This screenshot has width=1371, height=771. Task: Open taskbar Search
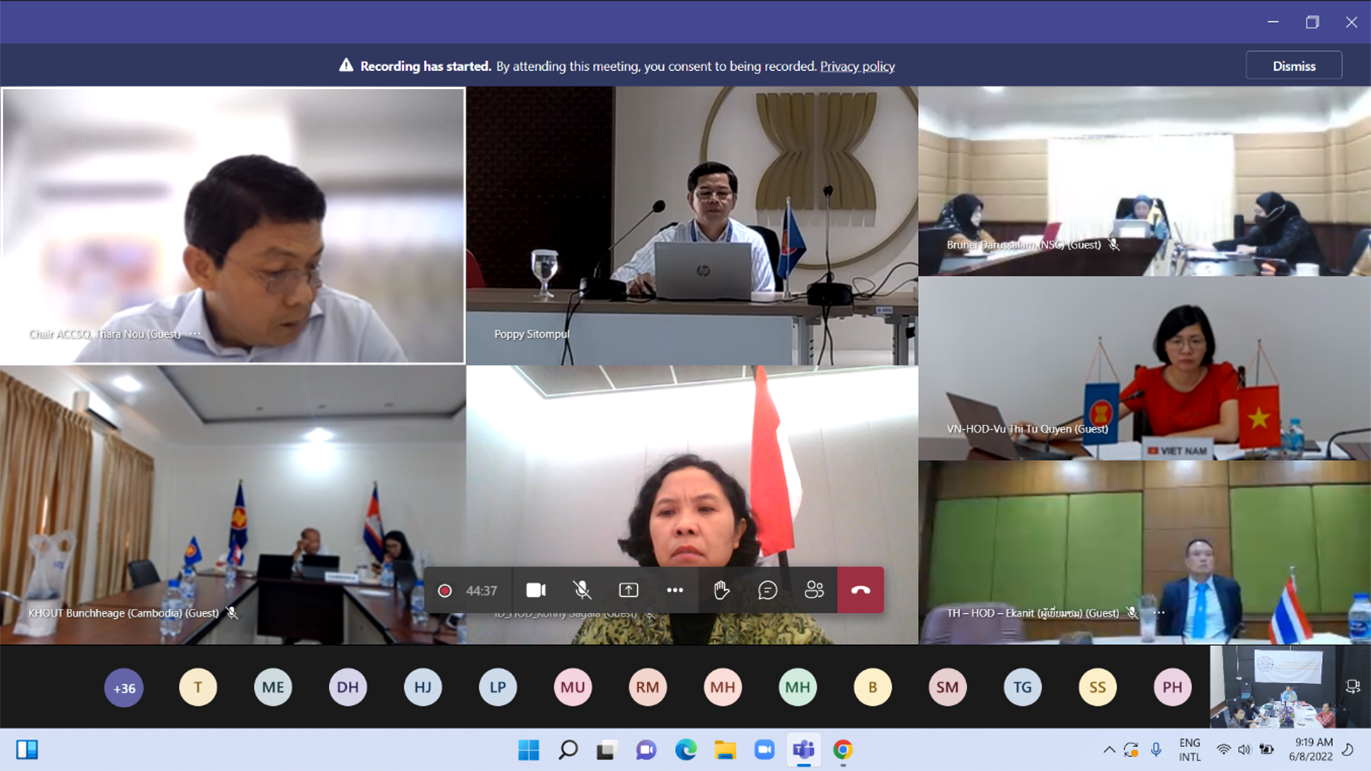(568, 750)
